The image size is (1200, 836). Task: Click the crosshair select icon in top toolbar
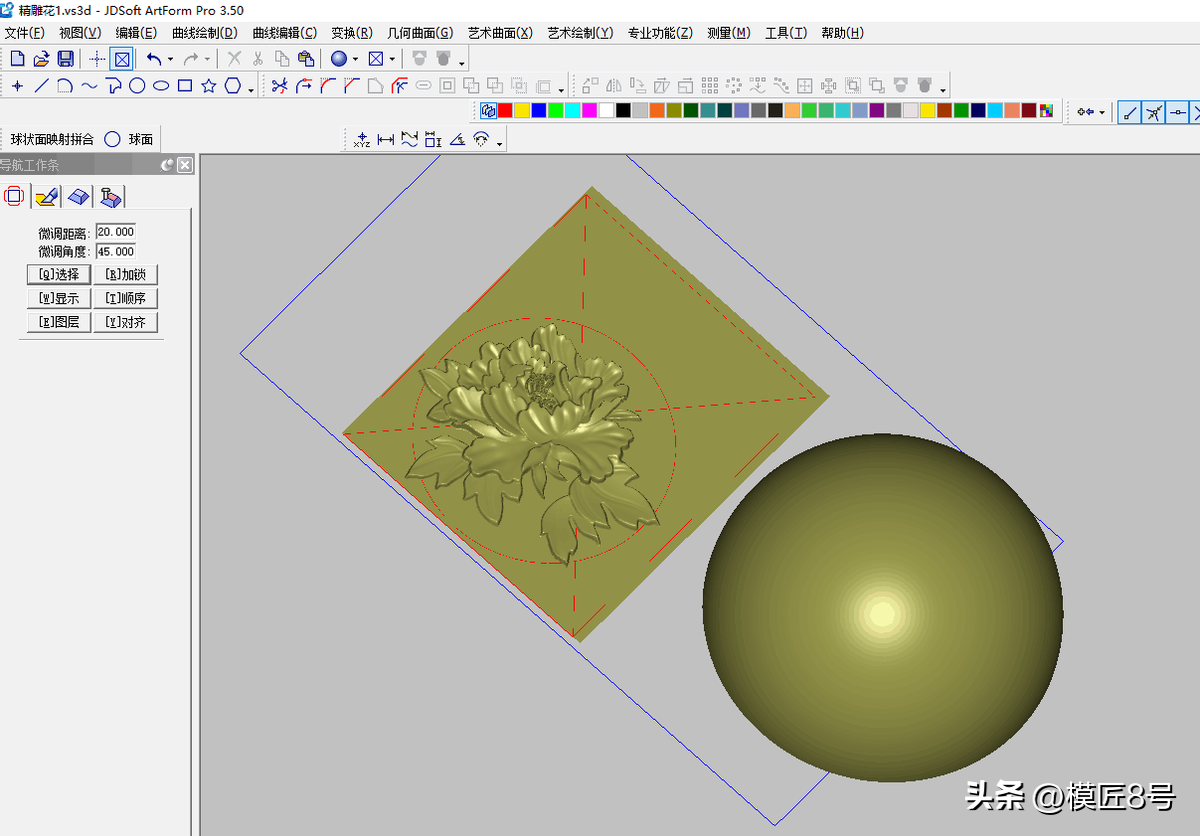pos(97,59)
